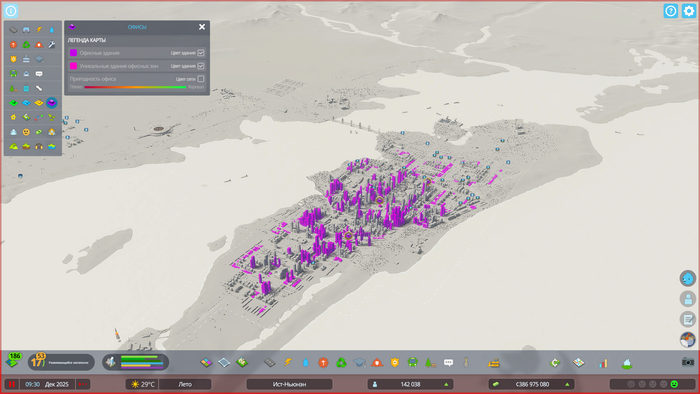Toggle building color for unique office buildings
Viewport: 700px width, 394px height.
pyautogui.click(x=201, y=66)
